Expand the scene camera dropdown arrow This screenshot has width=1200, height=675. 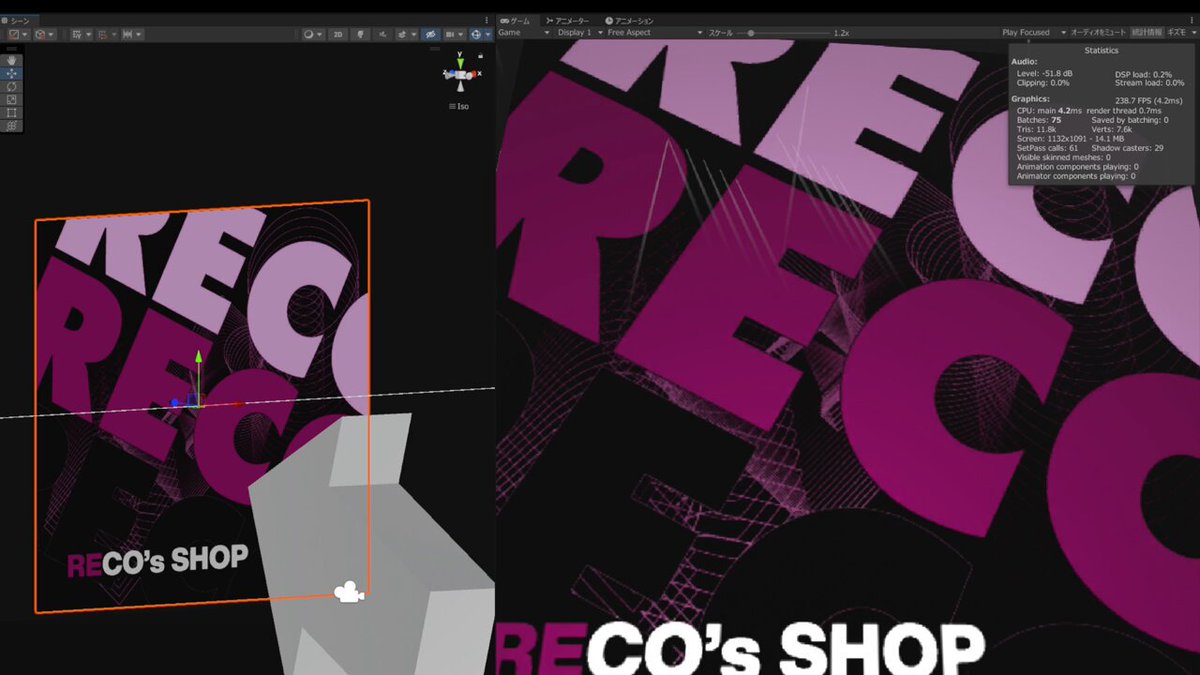click(461, 34)
